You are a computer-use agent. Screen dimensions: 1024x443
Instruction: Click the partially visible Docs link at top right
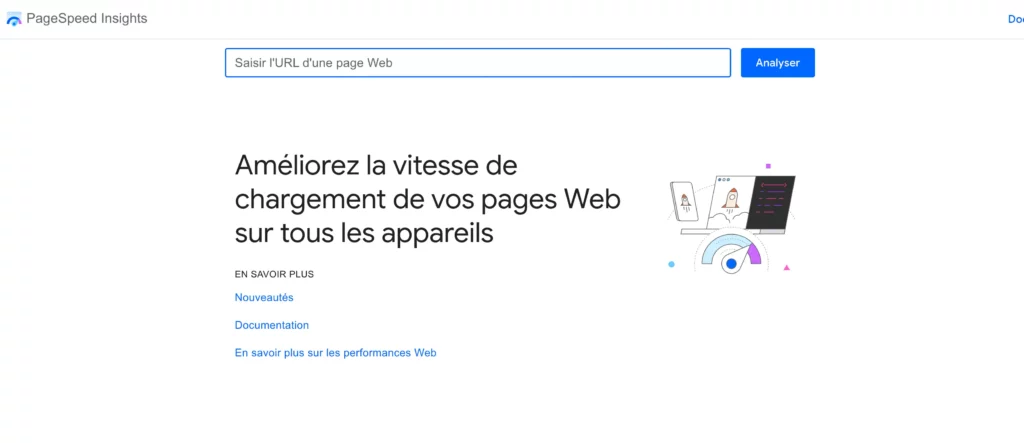click(x=1016, y=19)
